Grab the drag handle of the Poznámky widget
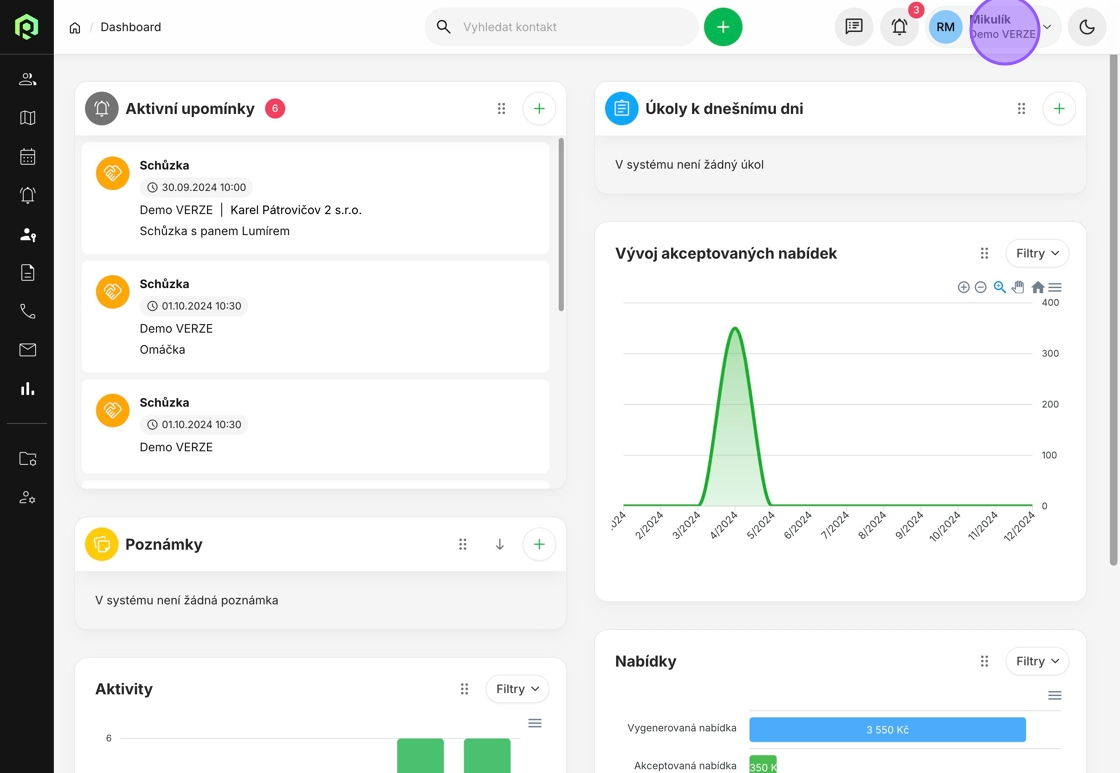 [463, 544]
